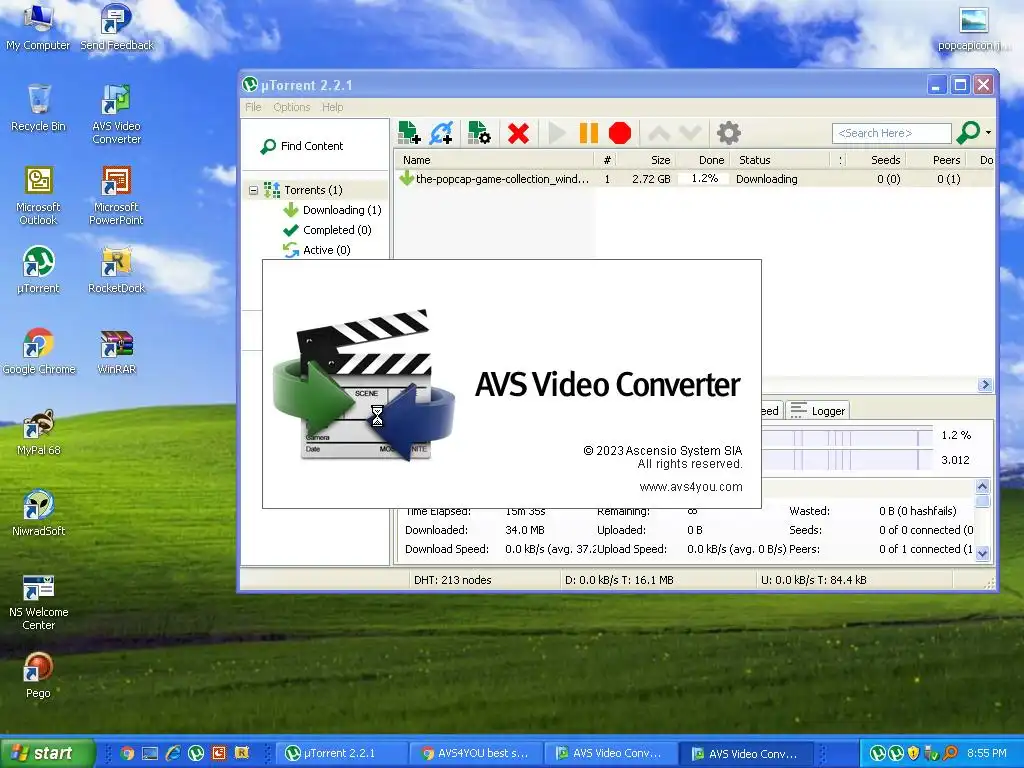Click the details pane scroll down arrow
1024x768 pixels.
pyautogui.click(x=982, y=554)
